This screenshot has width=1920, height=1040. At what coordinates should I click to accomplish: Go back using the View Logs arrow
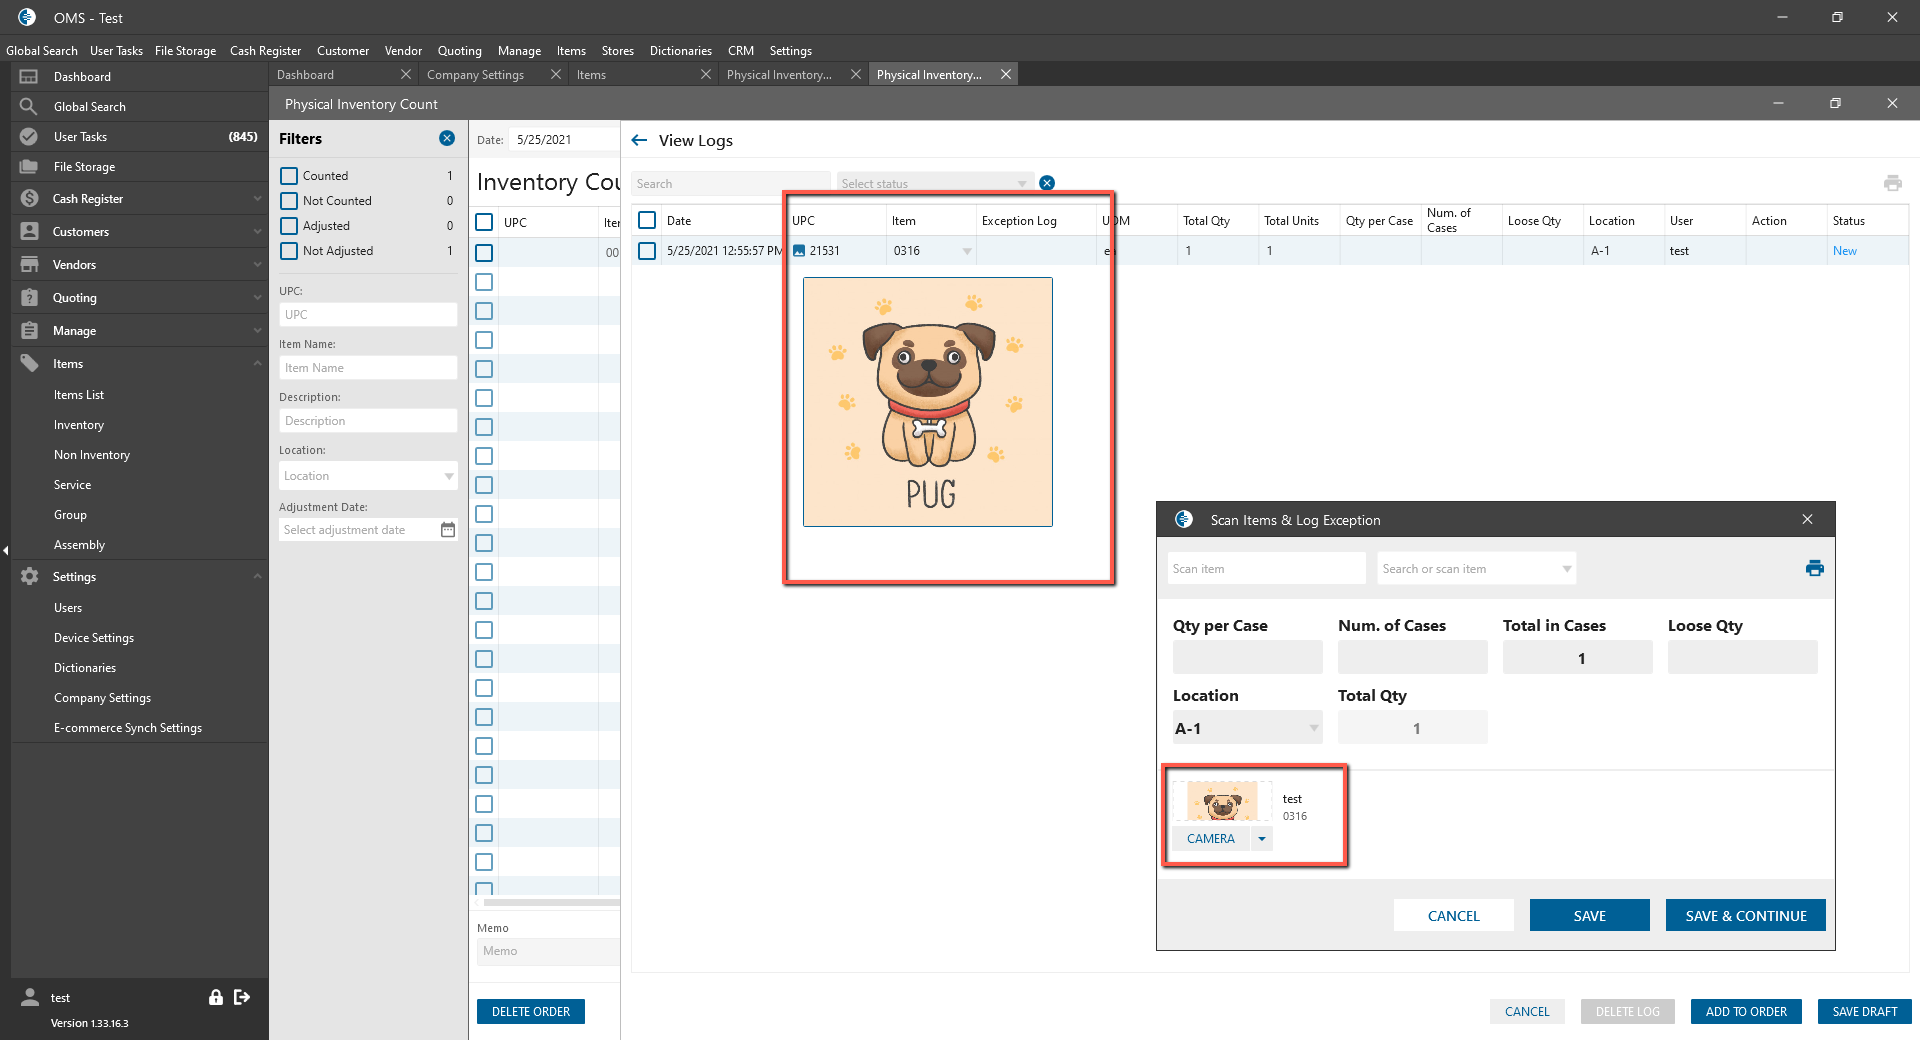coord(640,141)
